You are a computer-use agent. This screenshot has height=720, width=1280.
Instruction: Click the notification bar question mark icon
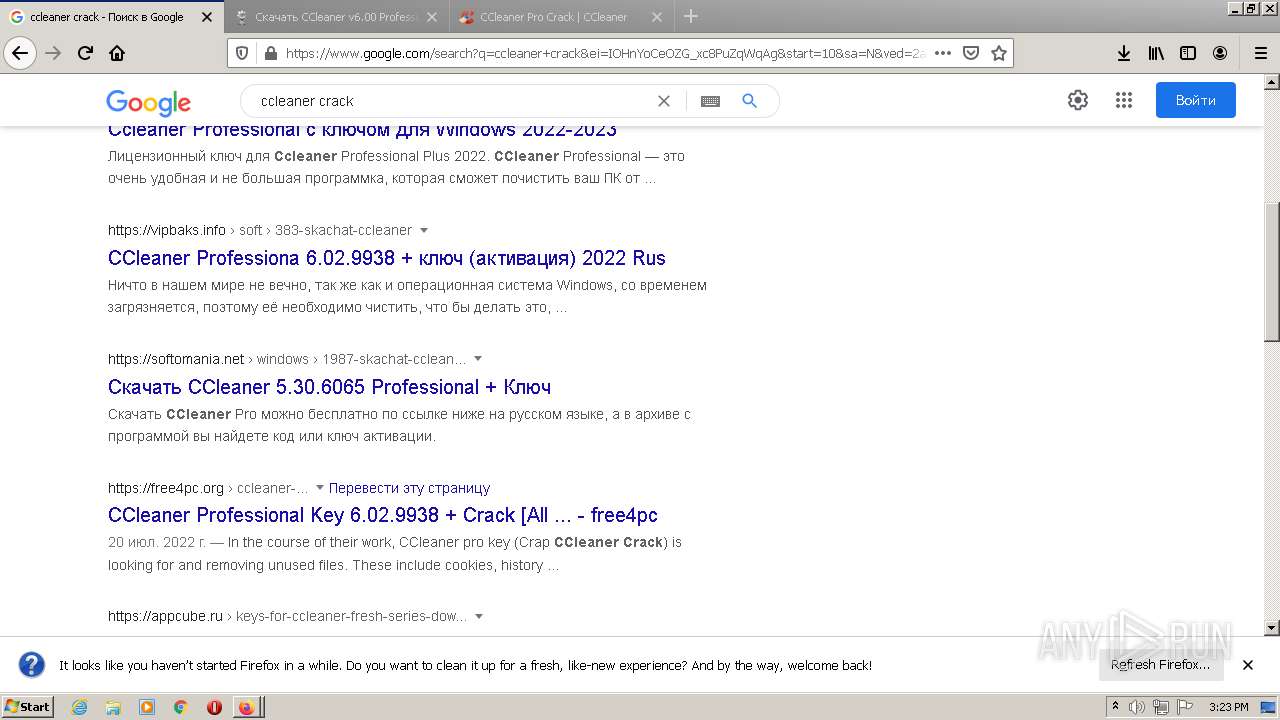(x=32, y=665)
